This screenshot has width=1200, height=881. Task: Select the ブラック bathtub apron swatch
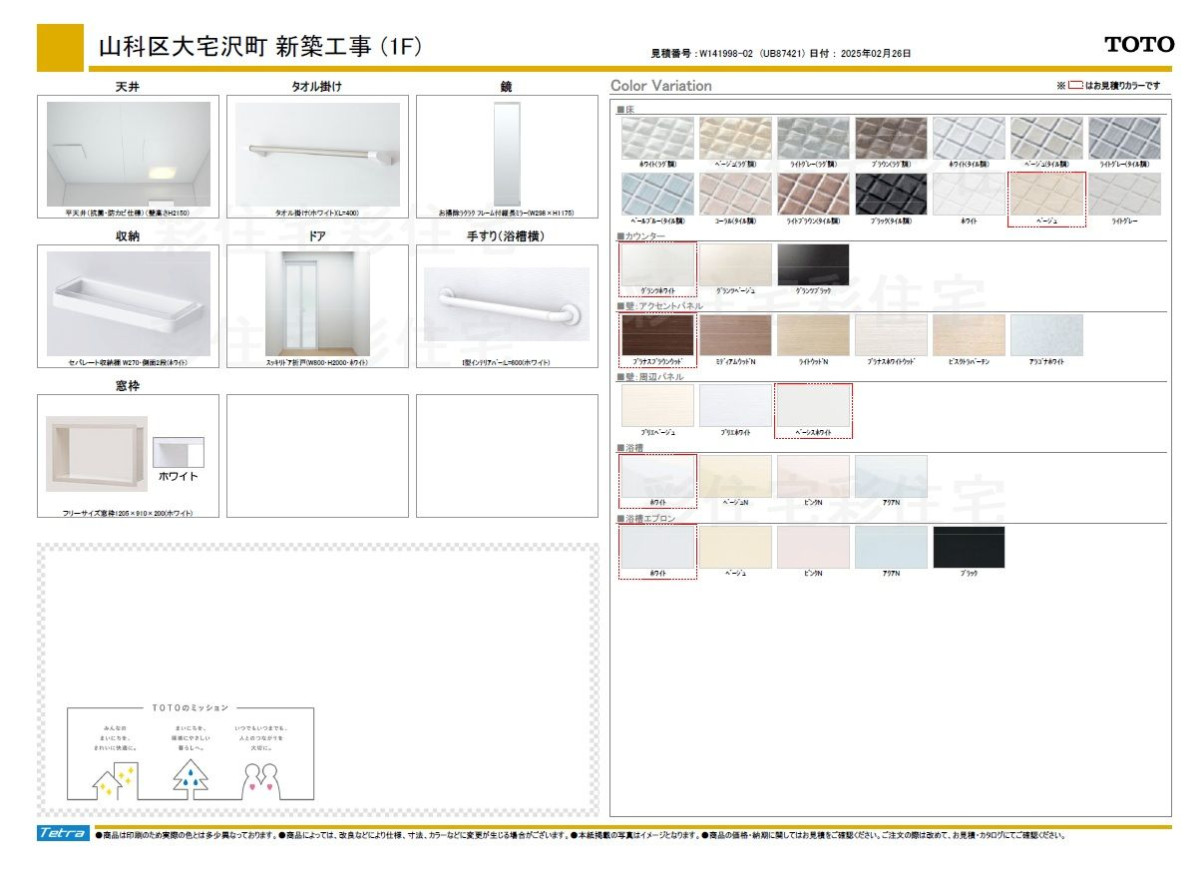pyautogui.click(x=968, y=547)
